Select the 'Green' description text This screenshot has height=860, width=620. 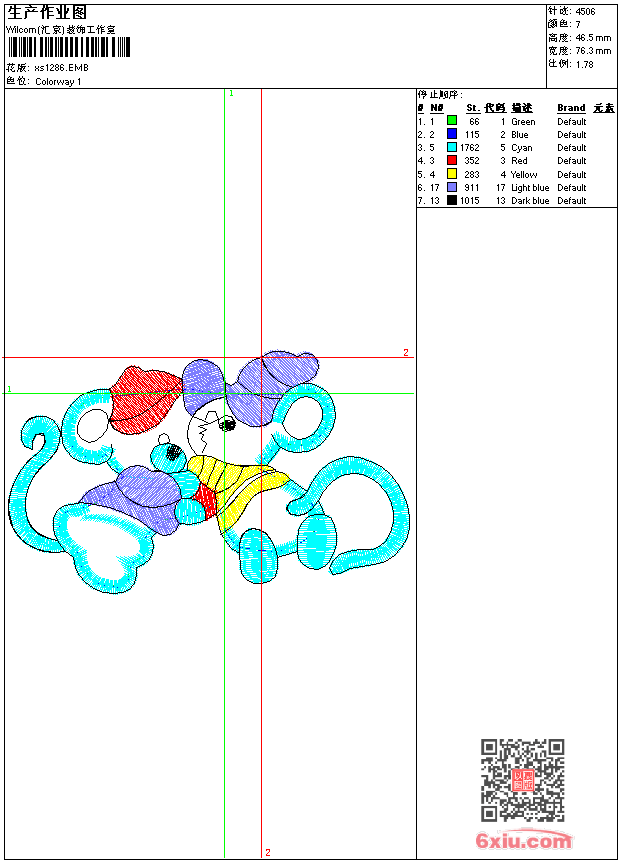523,122
